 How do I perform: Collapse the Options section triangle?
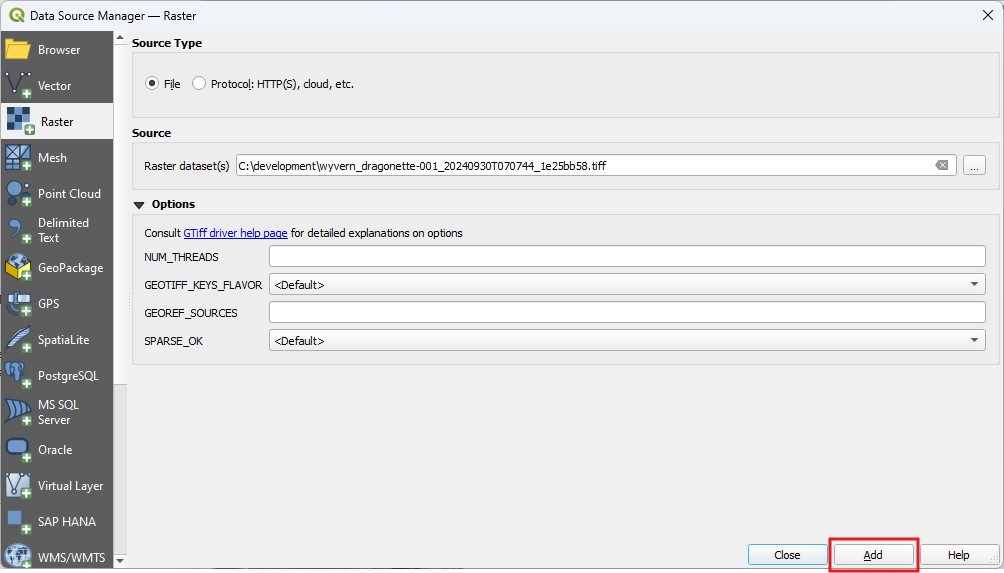point(139,205)
